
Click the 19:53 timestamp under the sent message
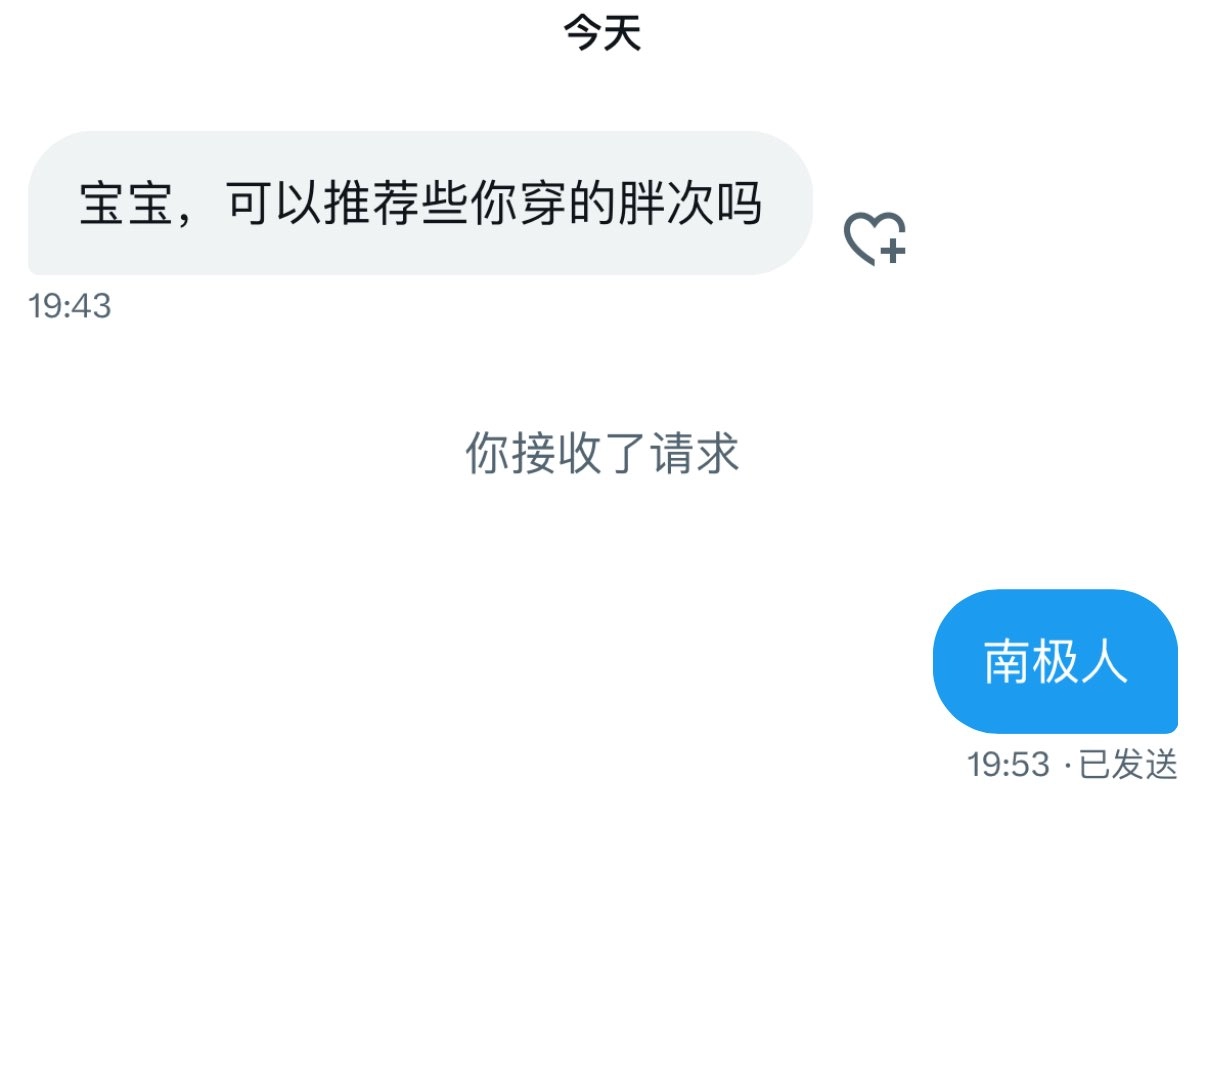click(1008, 765)
